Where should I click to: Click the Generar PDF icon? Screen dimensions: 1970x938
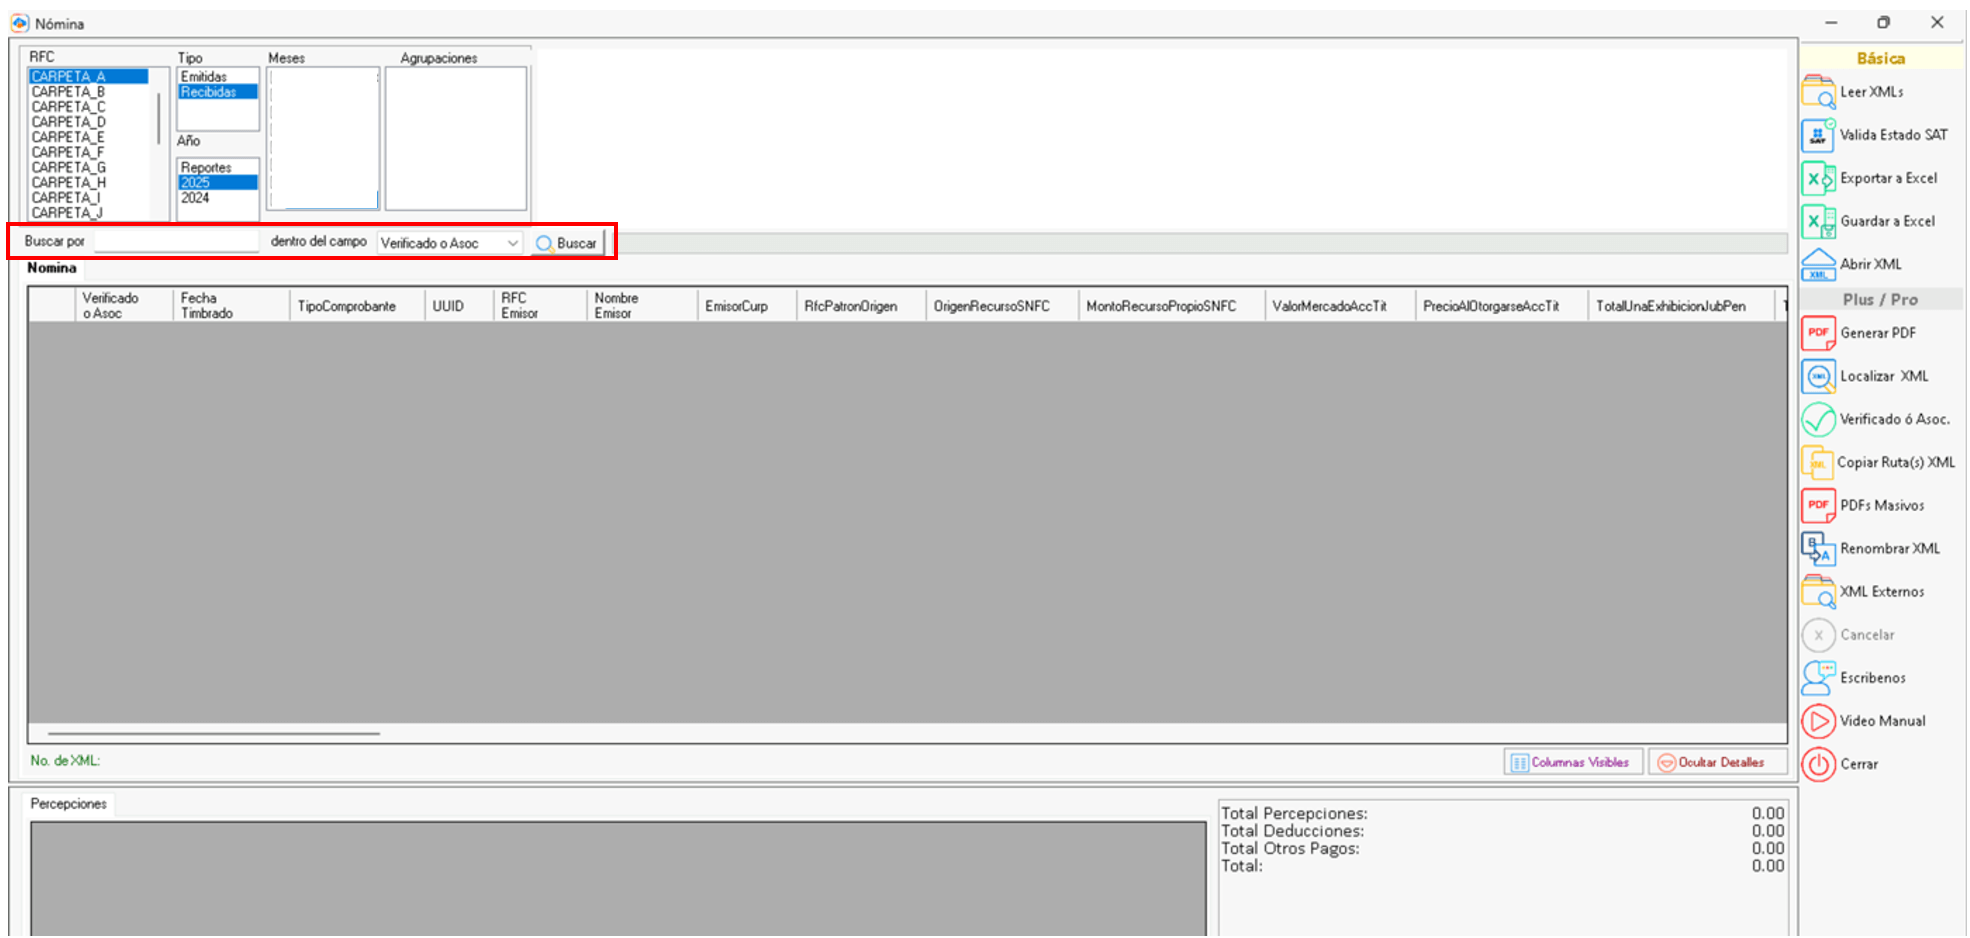tap(1818, 333)
